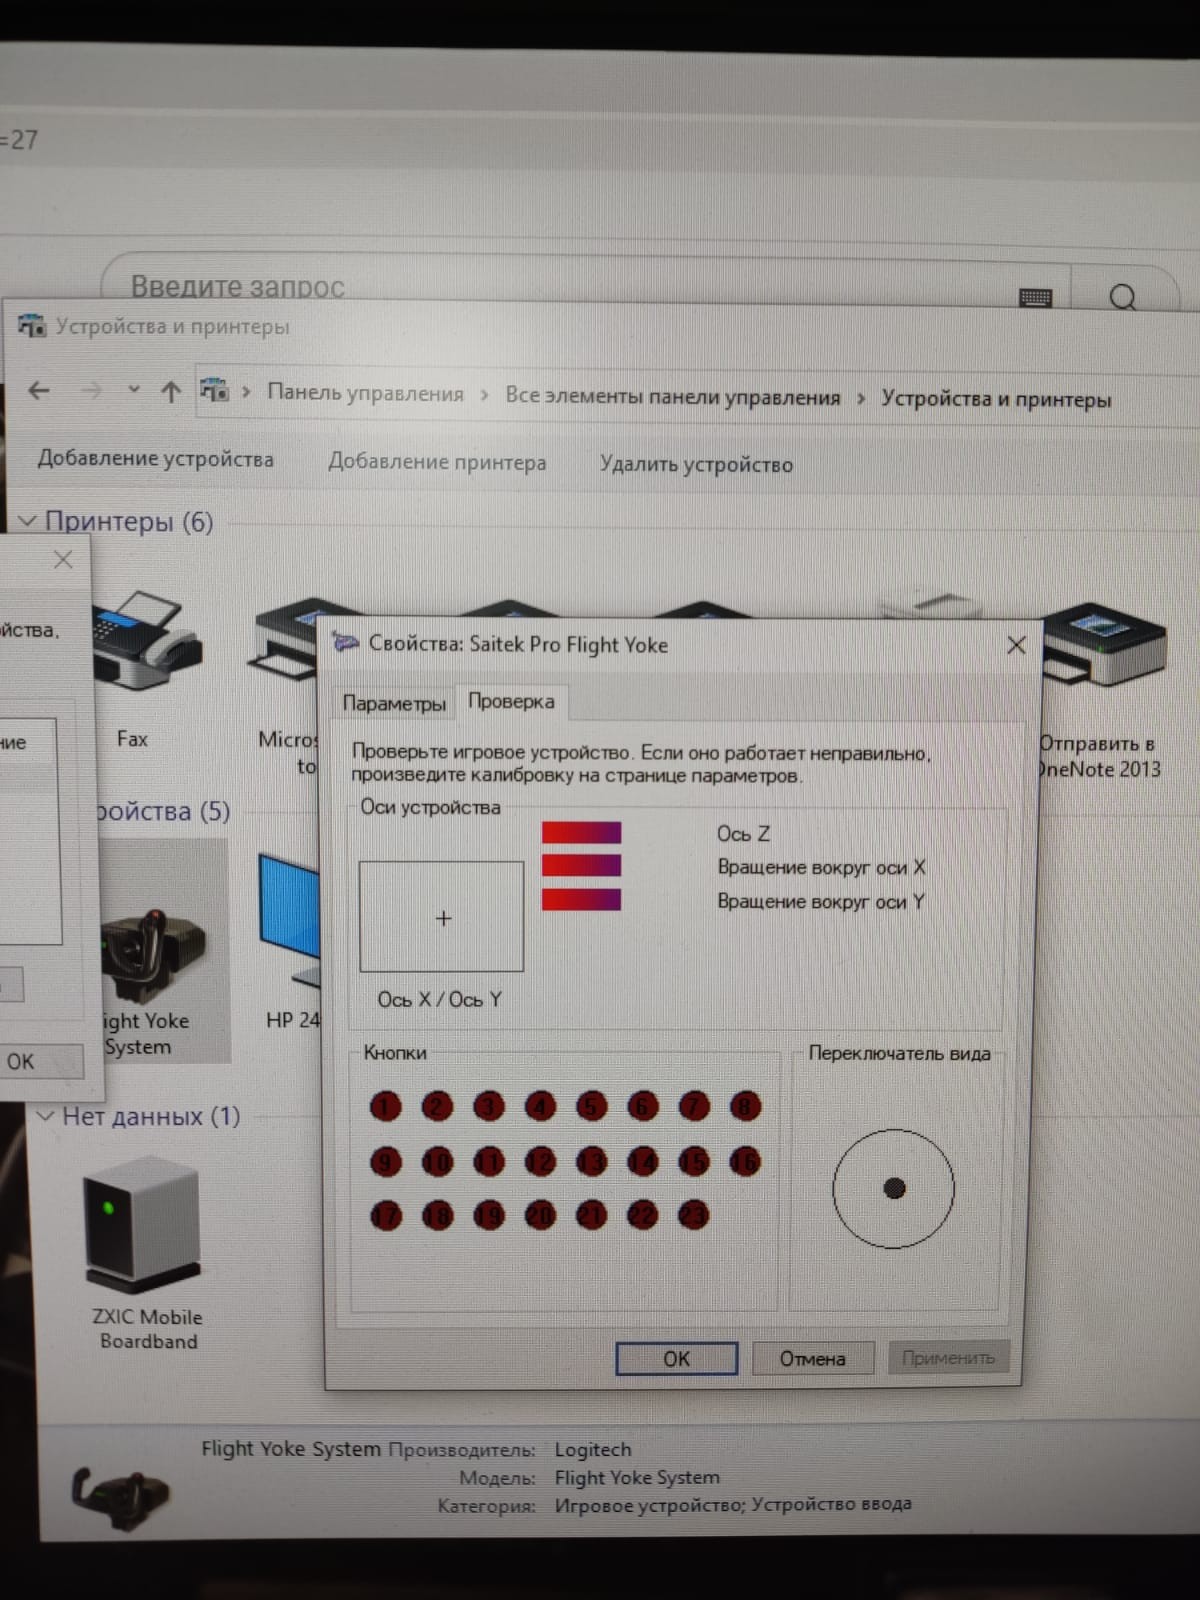Collapse the Нет данных (1) group
Screen dimensions: 1200x1600
coord(45,1116)
